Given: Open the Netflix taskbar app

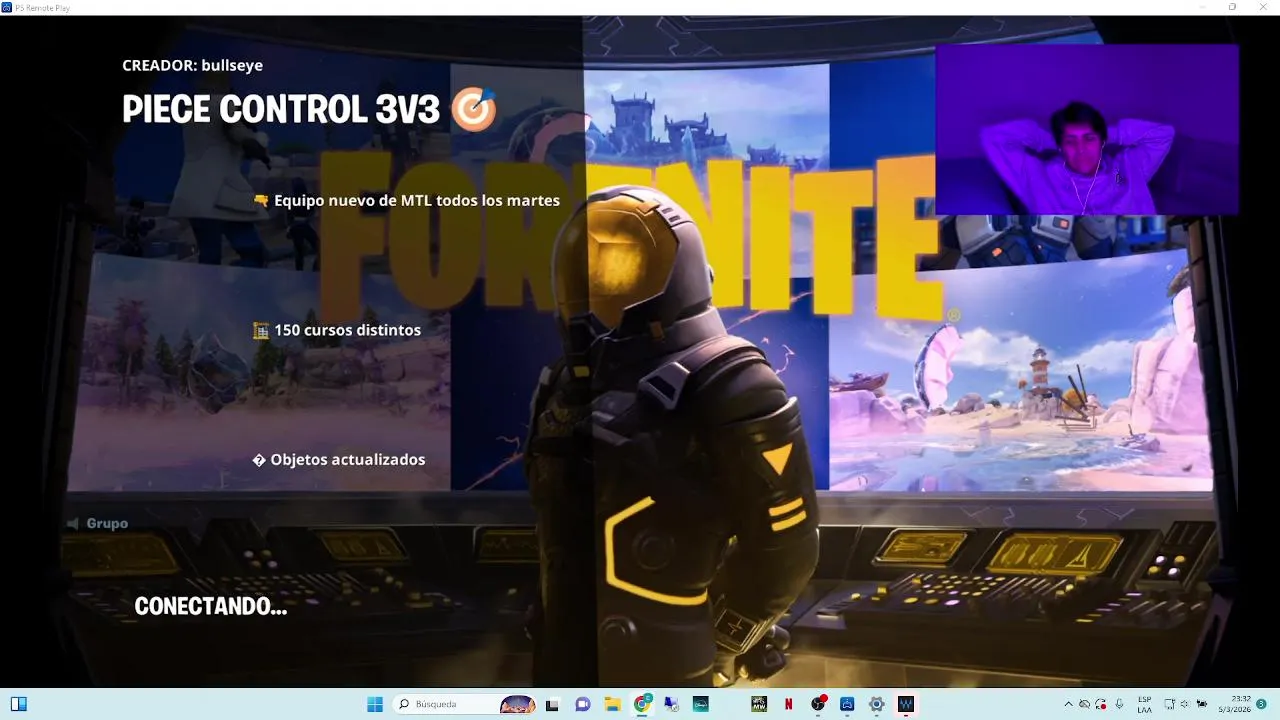Looking at the screenshot, I should (788, 704).
